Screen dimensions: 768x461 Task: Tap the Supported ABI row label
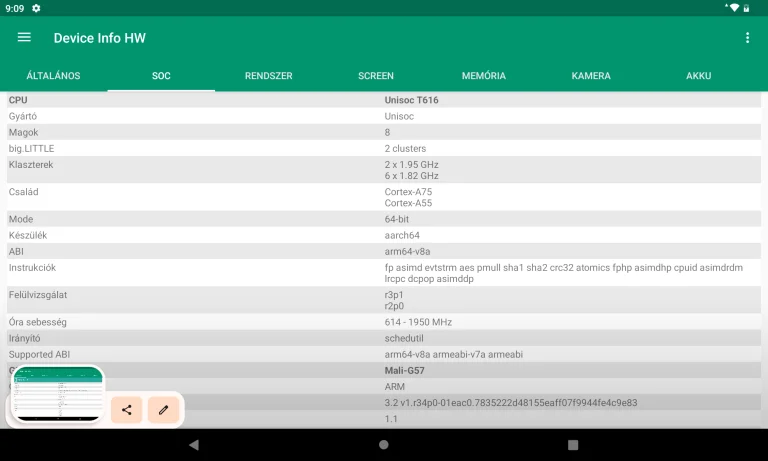(39, 354)
